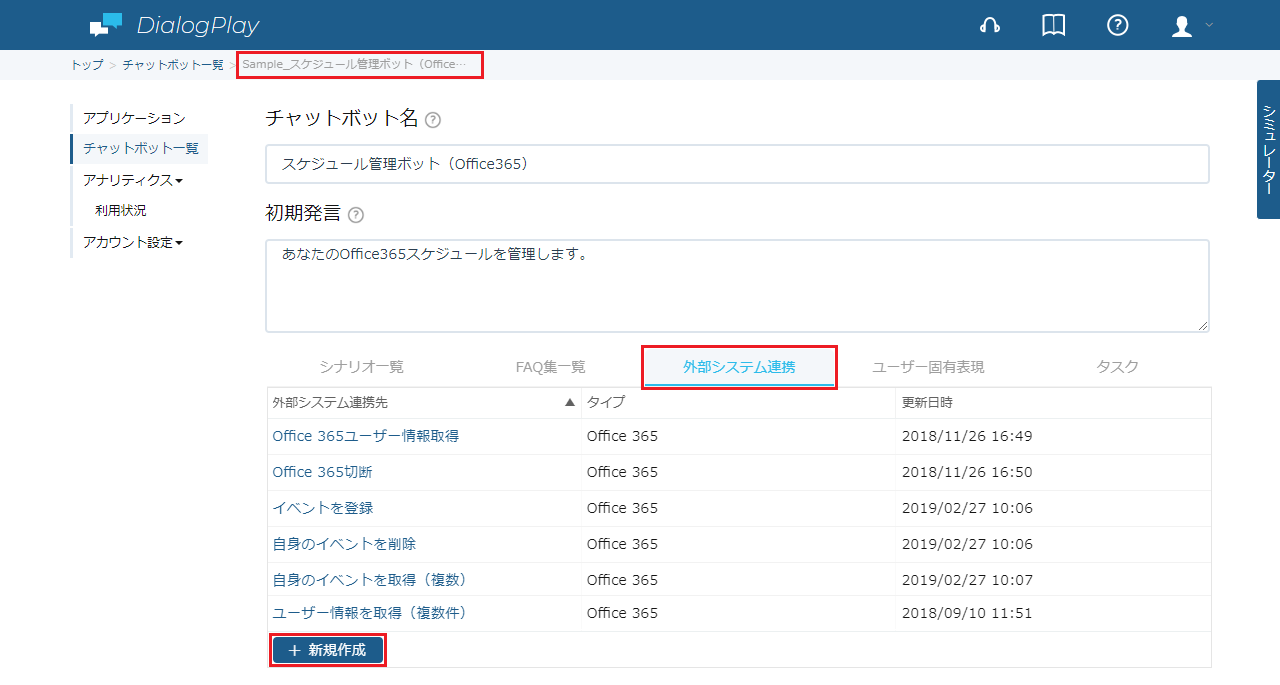
Task: Switch to the FAQ集一覧 tab
Action: 550,367
